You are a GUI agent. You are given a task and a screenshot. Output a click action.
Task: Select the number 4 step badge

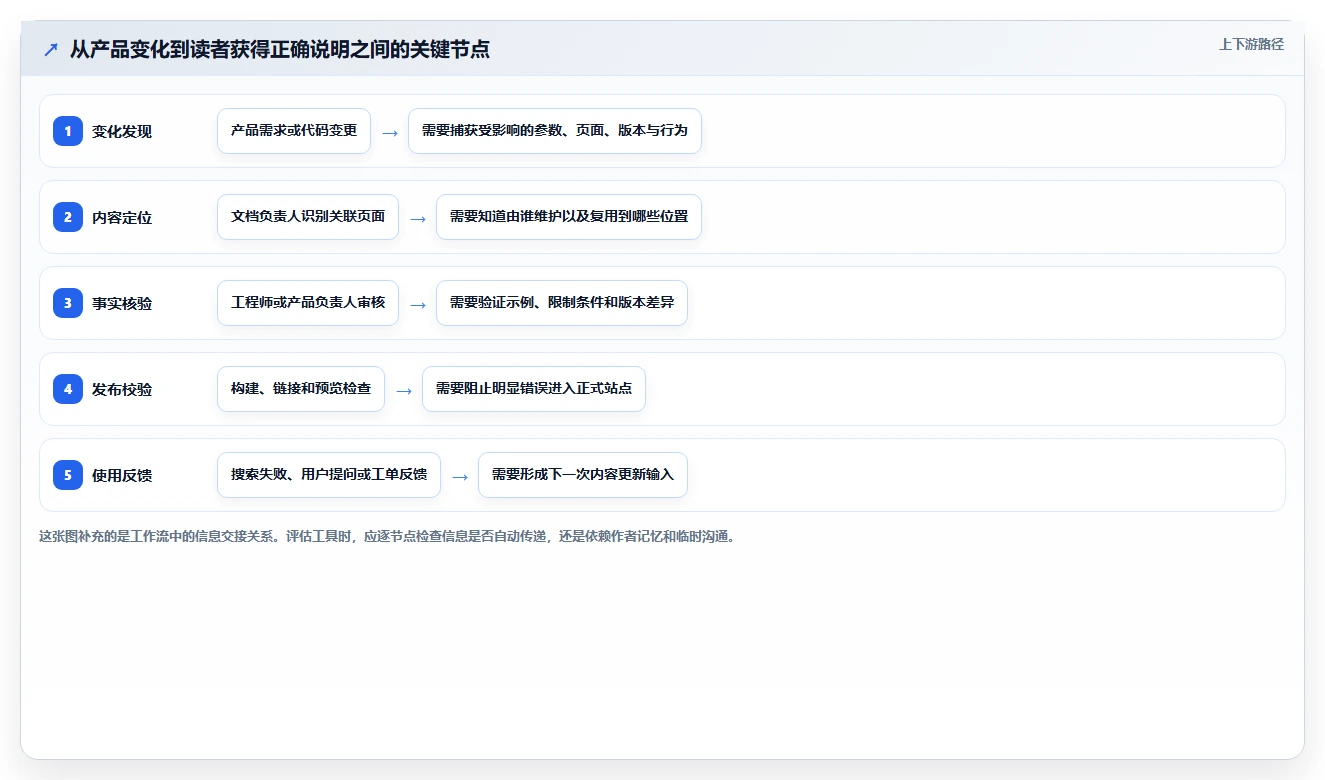[x=68, y=389]
